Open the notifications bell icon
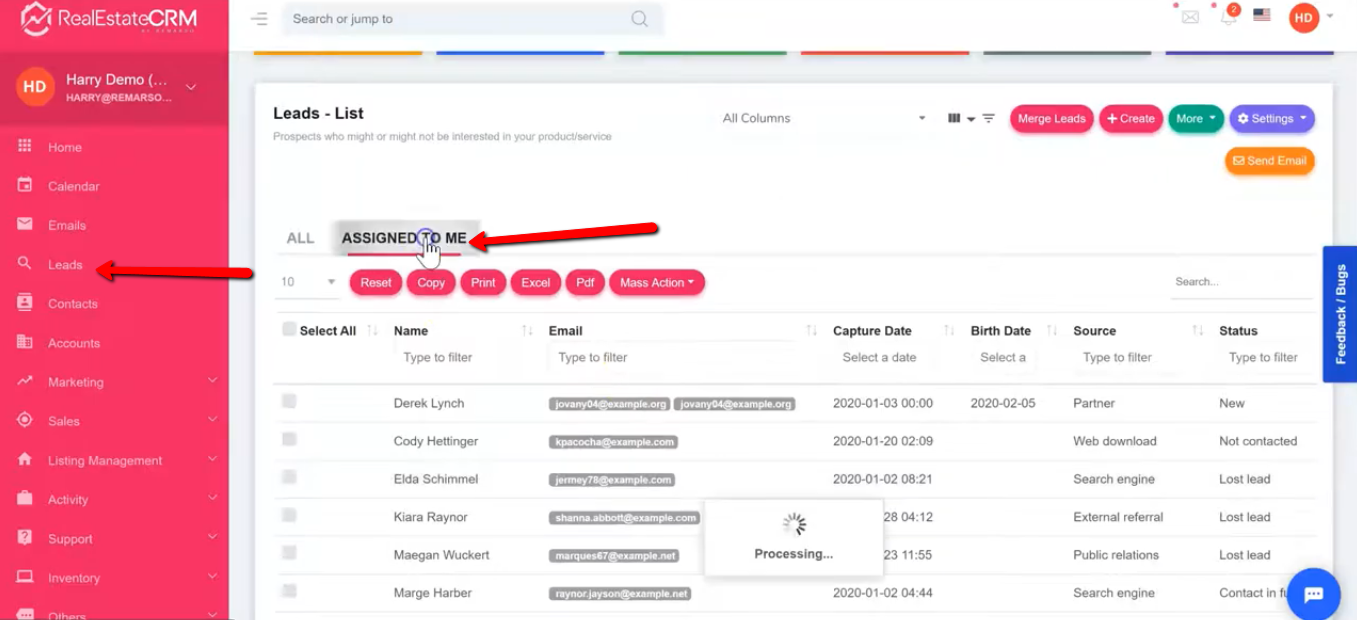Viewport: 1357px width, 620px height. 1228,17
